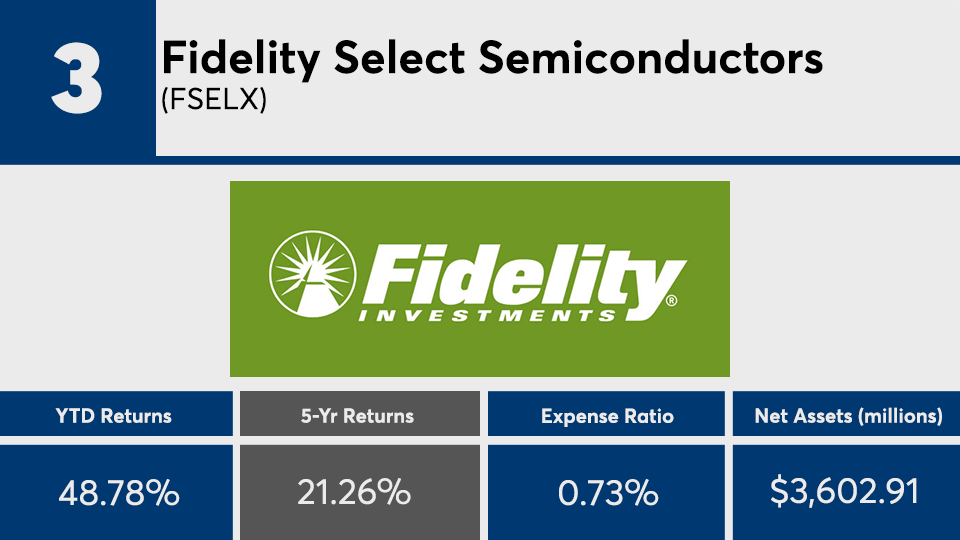Click the registered trademark symbol beside Fidelity

pos(671,299)
